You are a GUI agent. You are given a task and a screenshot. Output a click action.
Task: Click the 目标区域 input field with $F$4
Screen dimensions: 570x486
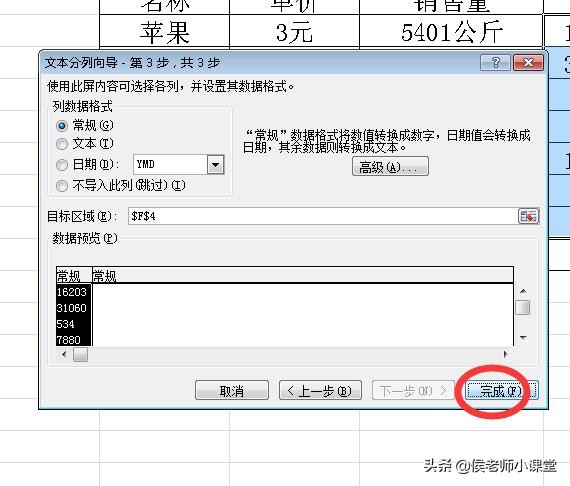322,216
